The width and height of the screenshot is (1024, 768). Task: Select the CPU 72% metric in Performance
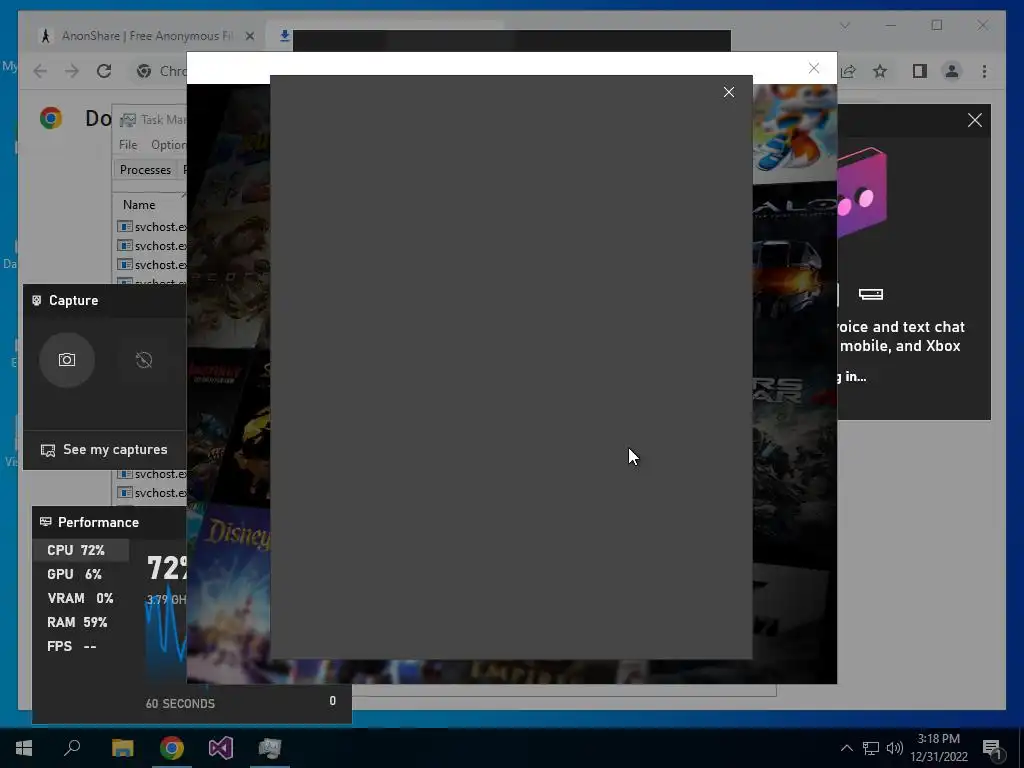81,550
